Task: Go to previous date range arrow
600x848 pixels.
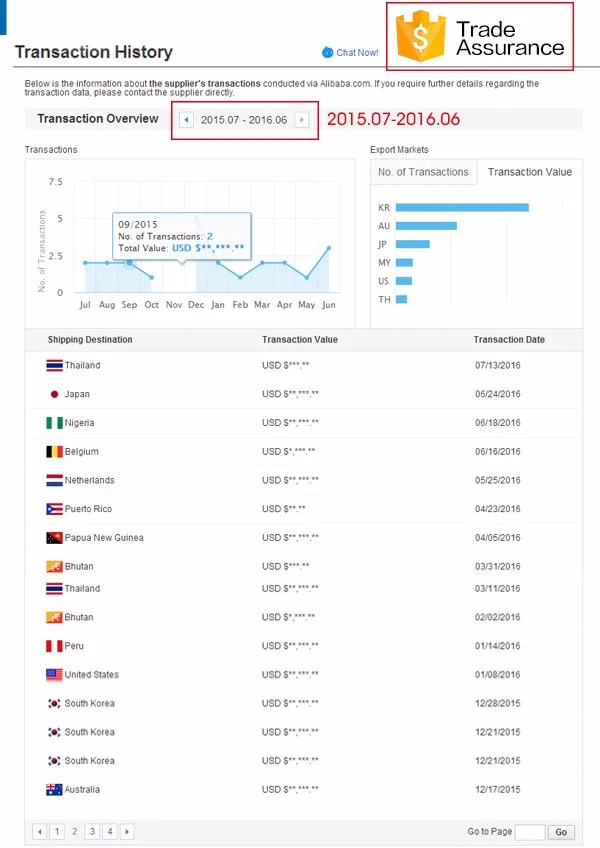Action: point(186,120)
